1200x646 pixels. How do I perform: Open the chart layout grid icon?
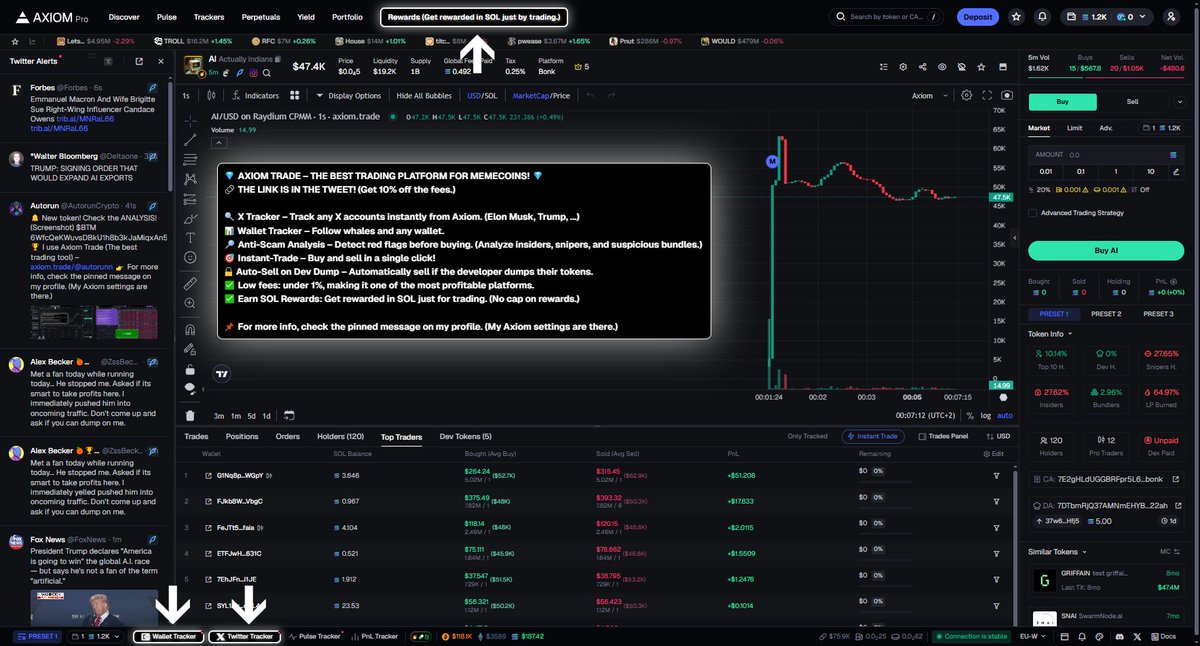(295, 96)
